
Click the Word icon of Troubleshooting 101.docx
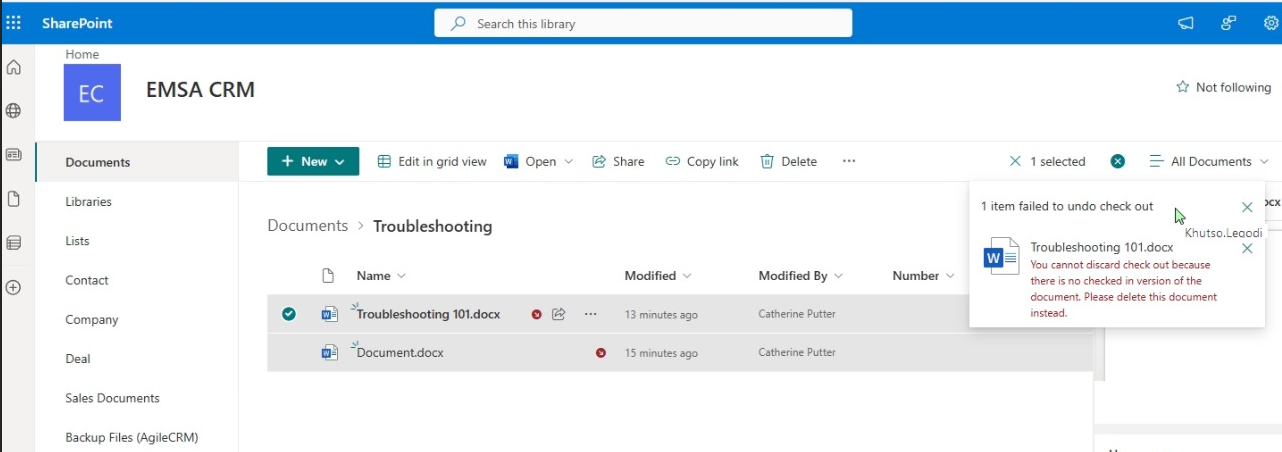[x=329, y=314]
